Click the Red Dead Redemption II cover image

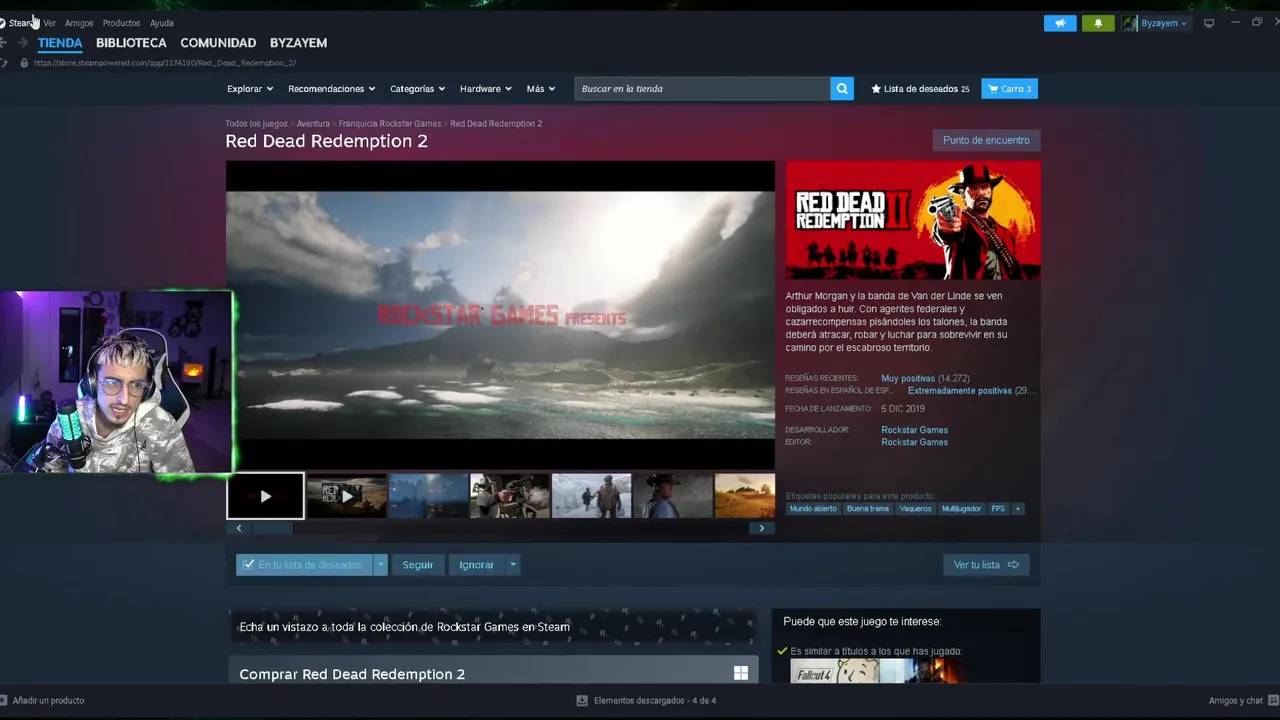[913, 220]
